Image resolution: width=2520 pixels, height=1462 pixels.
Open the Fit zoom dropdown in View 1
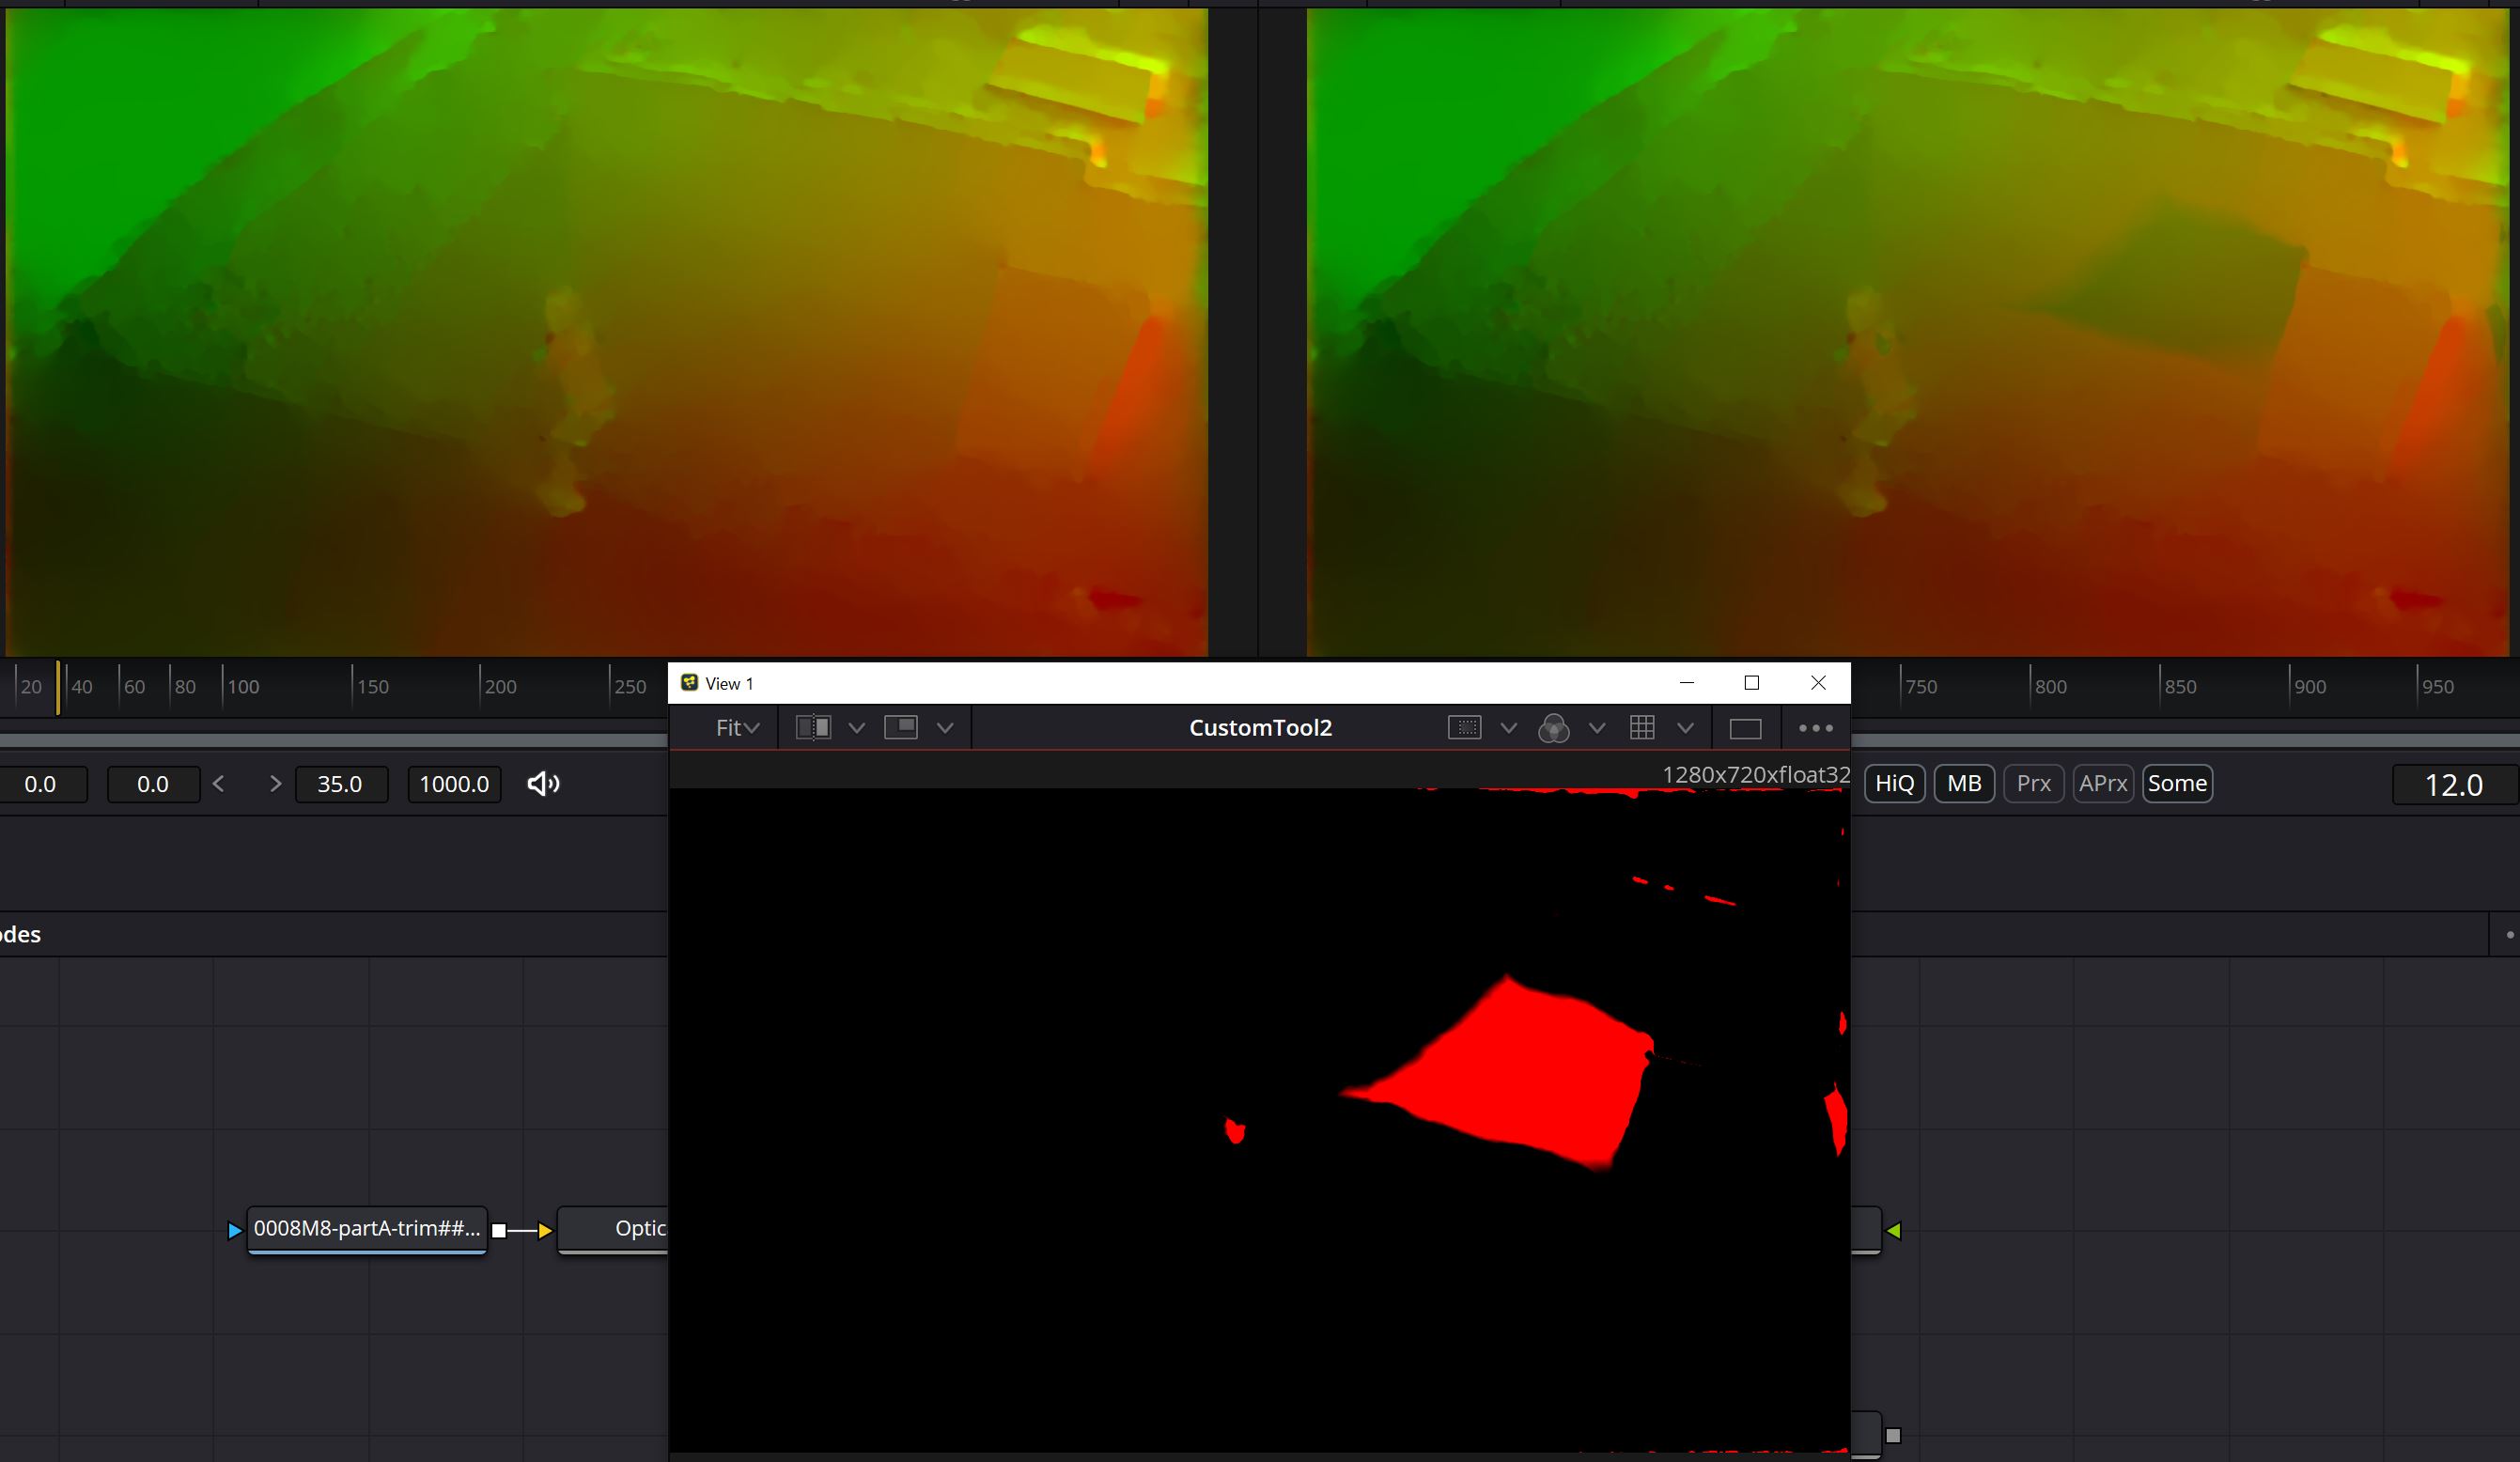[x=737, y=728]
